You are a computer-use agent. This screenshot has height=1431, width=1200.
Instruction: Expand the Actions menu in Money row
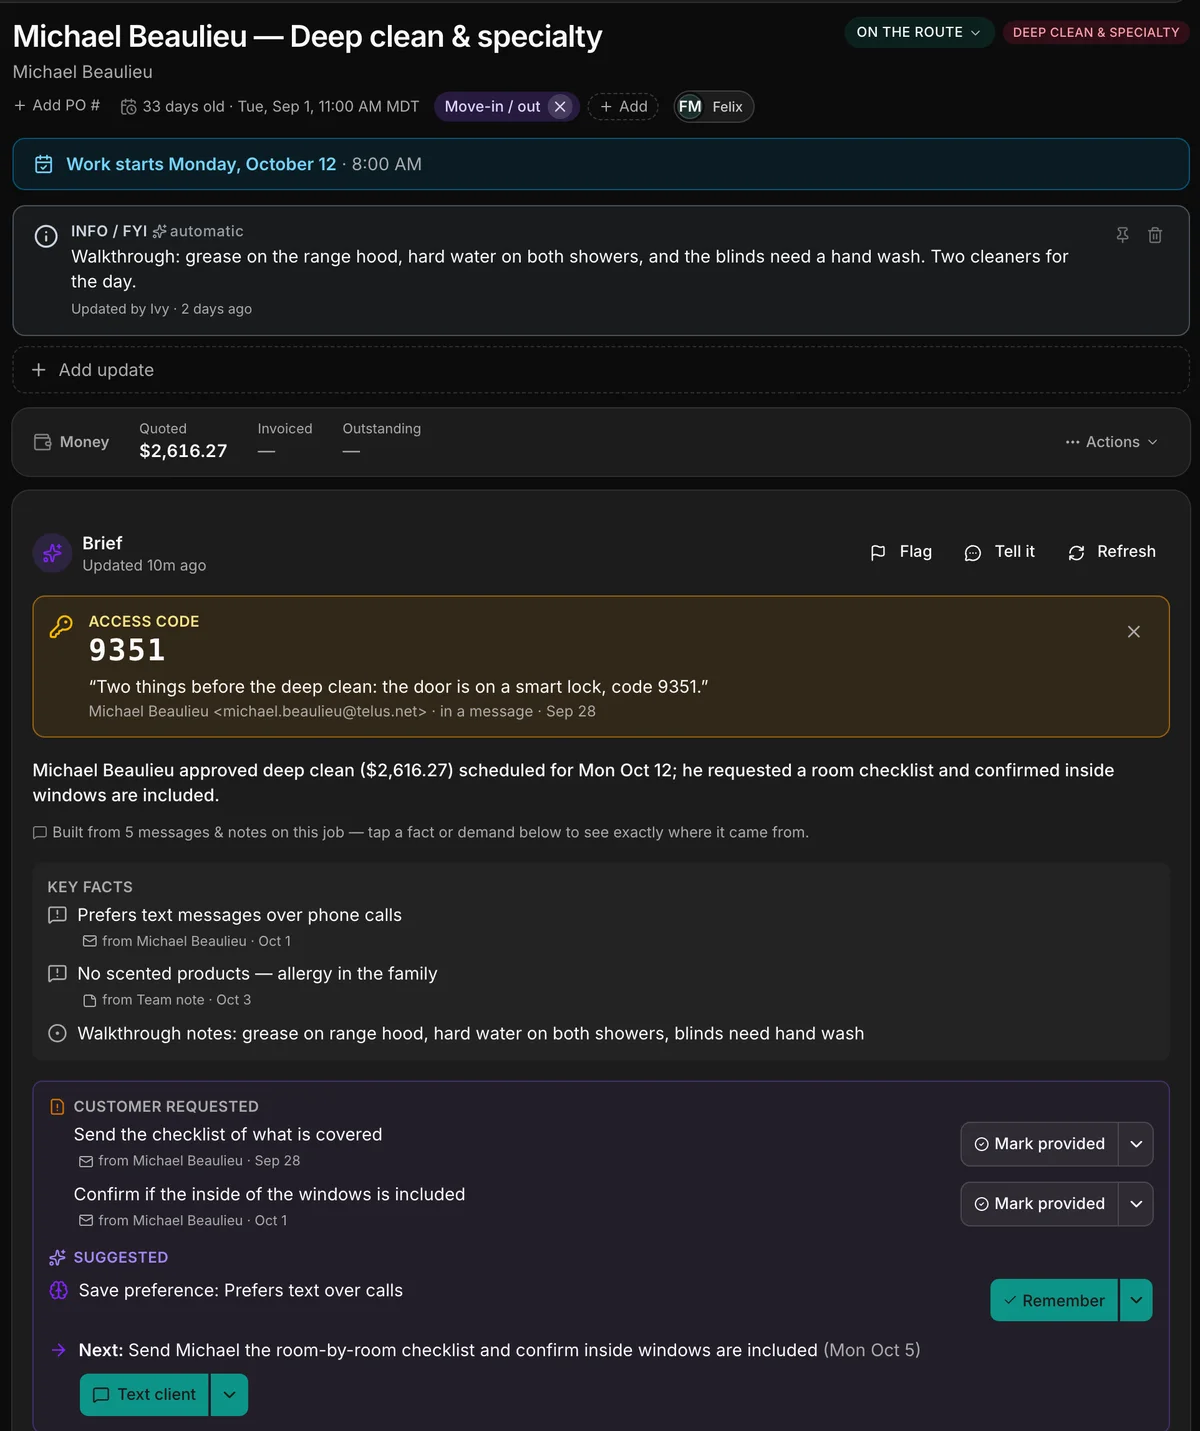point(1111,442)
